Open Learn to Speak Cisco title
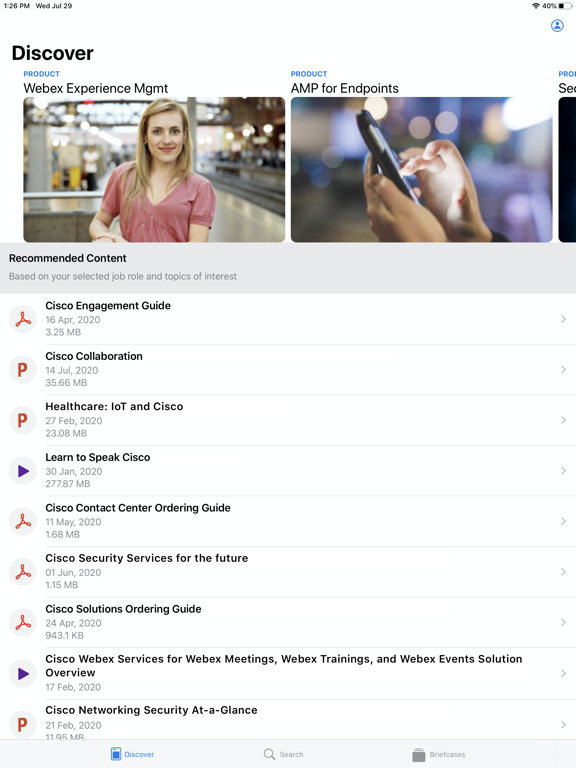Screen dimensions: 576x768 (98, 457)
